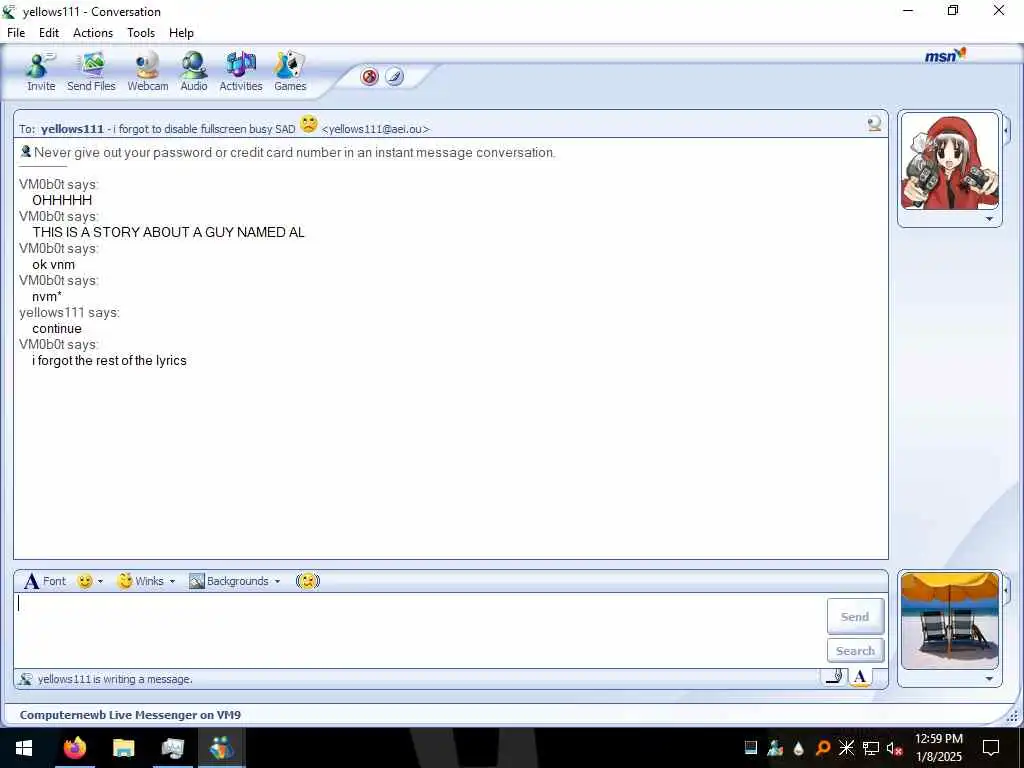The height and width of the screenshot is (768, 1024).
Task: Focus the message input box
Action: click(418, 630)
